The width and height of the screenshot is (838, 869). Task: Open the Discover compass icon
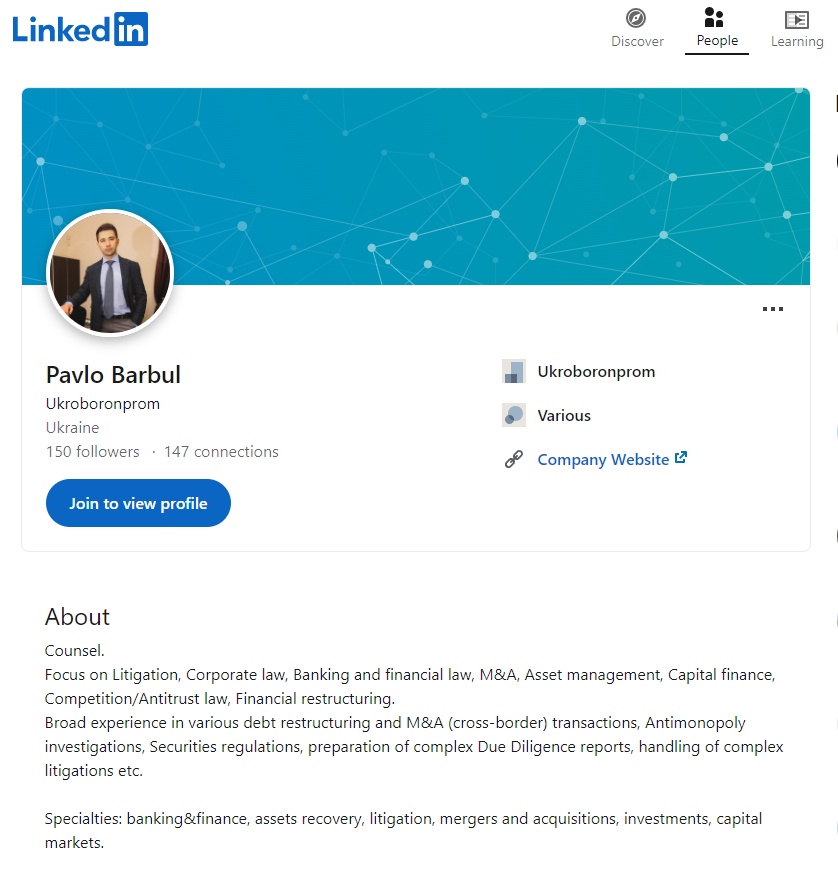point(636,18)
